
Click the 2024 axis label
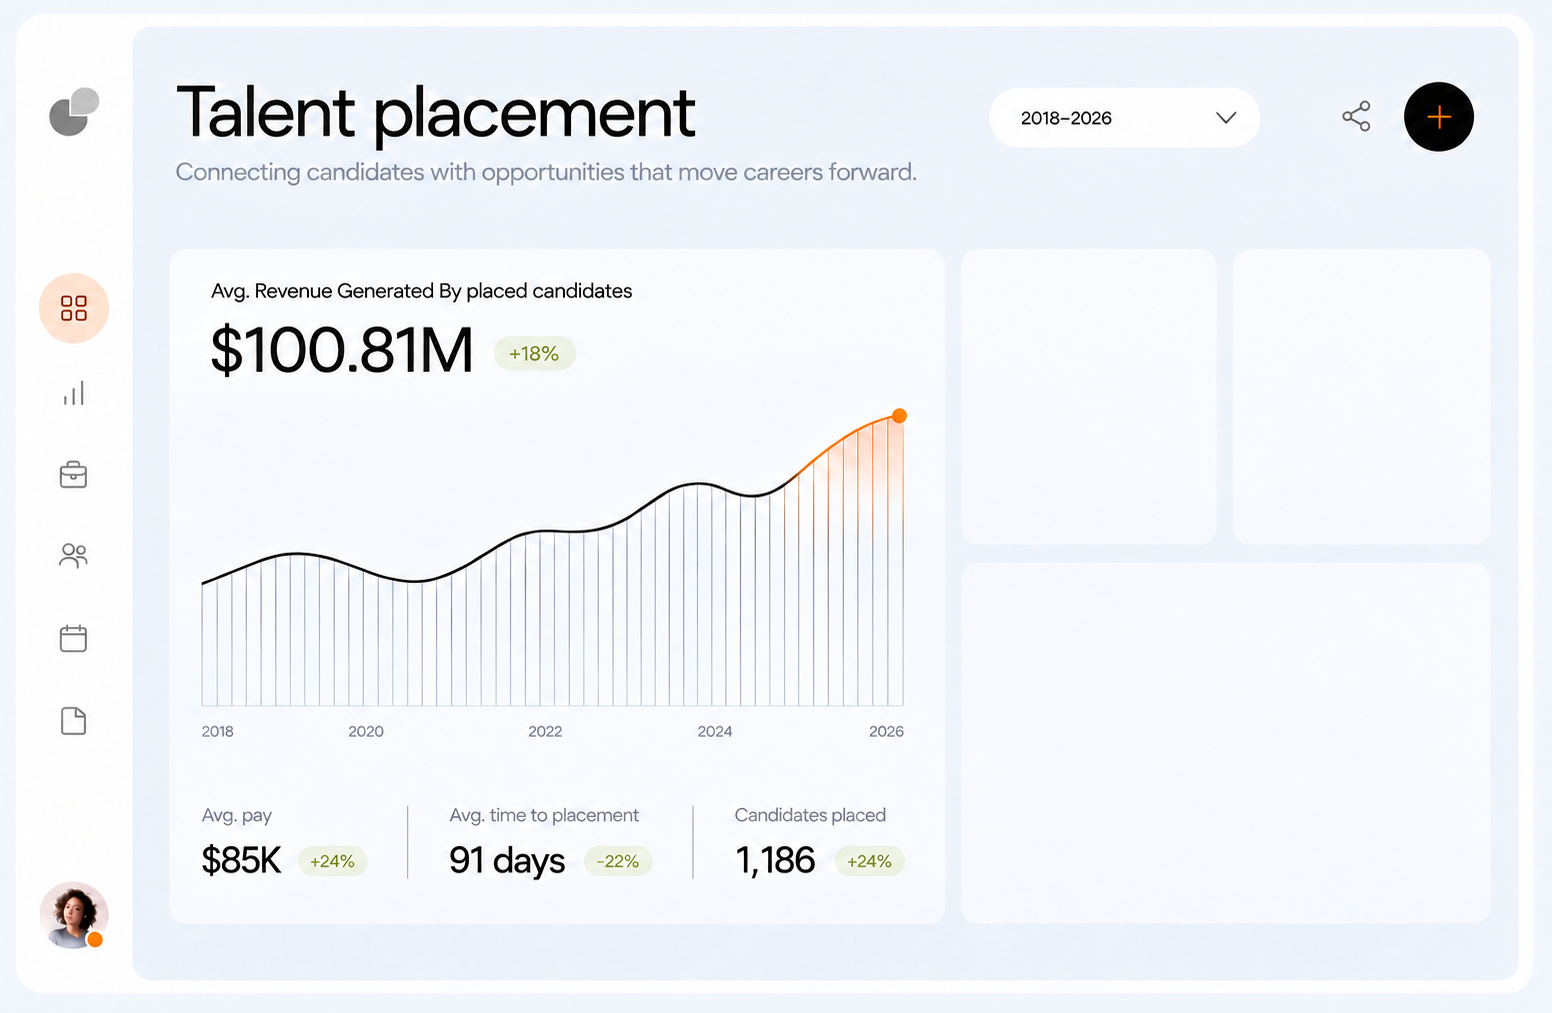point(715,731)
